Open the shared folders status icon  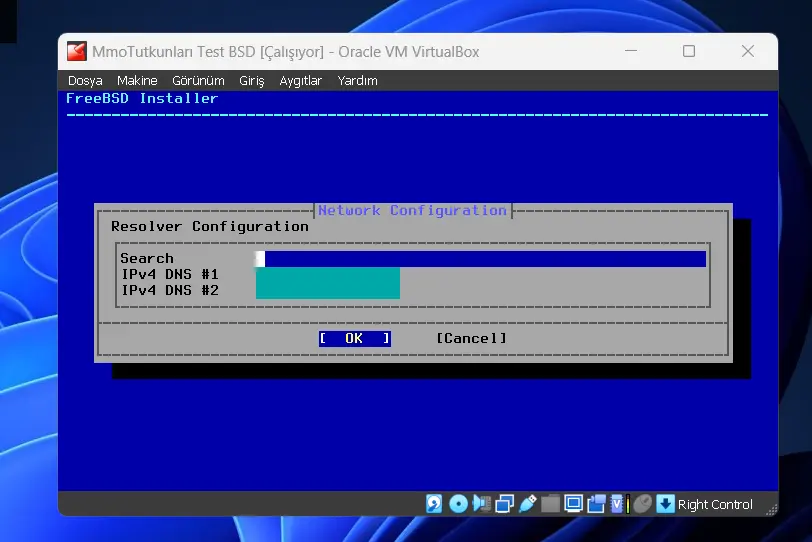[x=550, y=503]
